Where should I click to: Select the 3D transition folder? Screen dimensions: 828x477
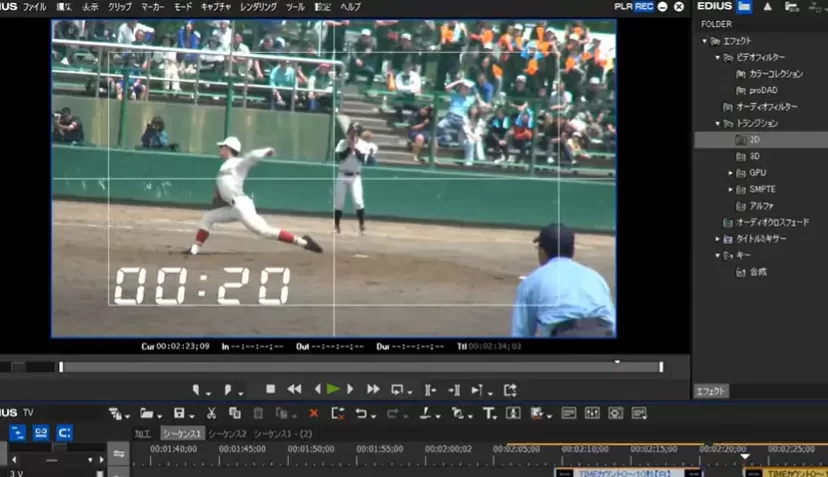click(x=755, y=156)
